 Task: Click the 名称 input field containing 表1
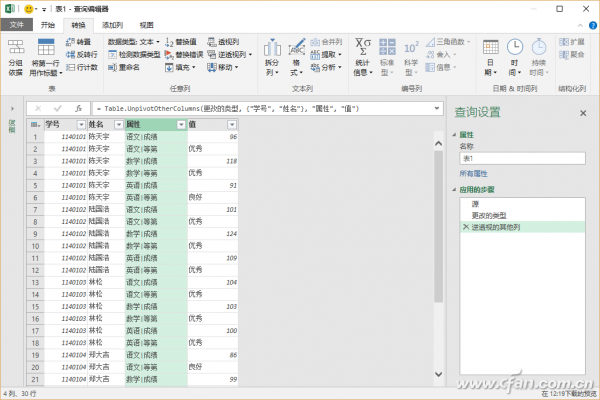coord(520,158)
